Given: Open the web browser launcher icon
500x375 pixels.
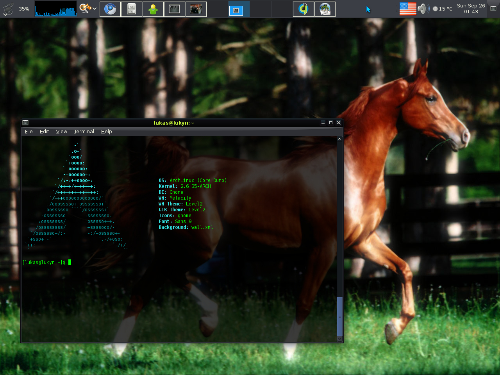Looking at the screenshot, I should 110,9.
